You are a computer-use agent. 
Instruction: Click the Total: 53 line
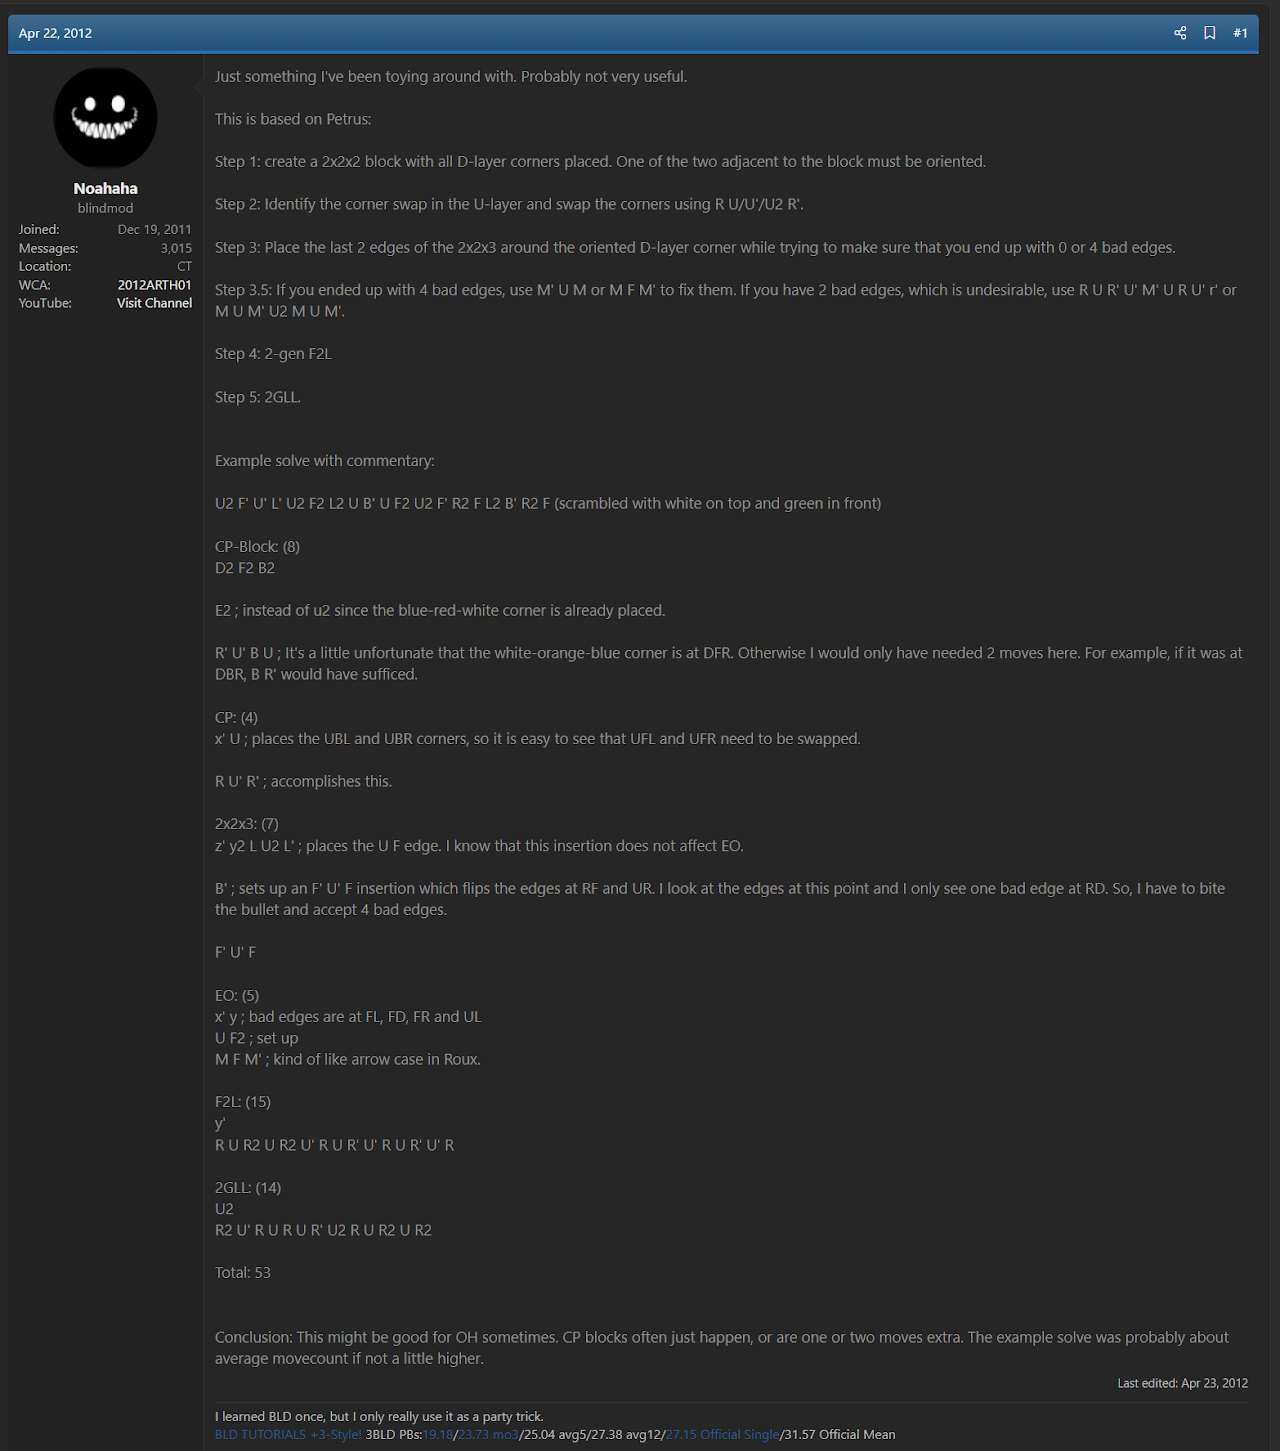243,1273
